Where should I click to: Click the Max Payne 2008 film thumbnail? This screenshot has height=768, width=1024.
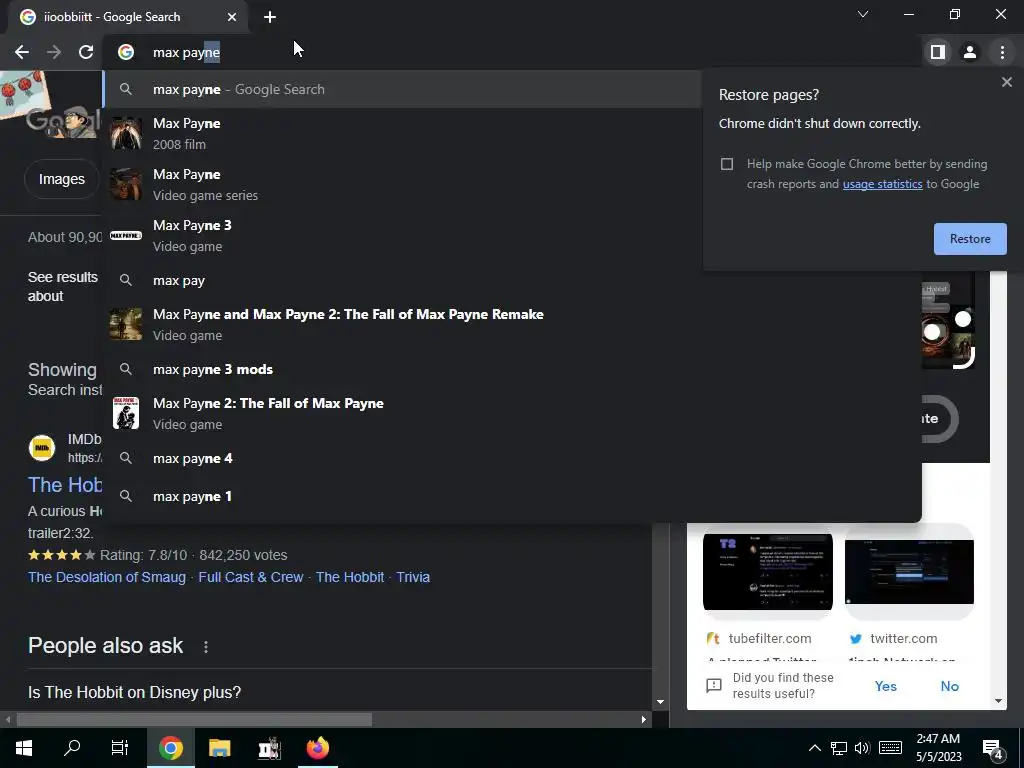click(x=125, y=133)
